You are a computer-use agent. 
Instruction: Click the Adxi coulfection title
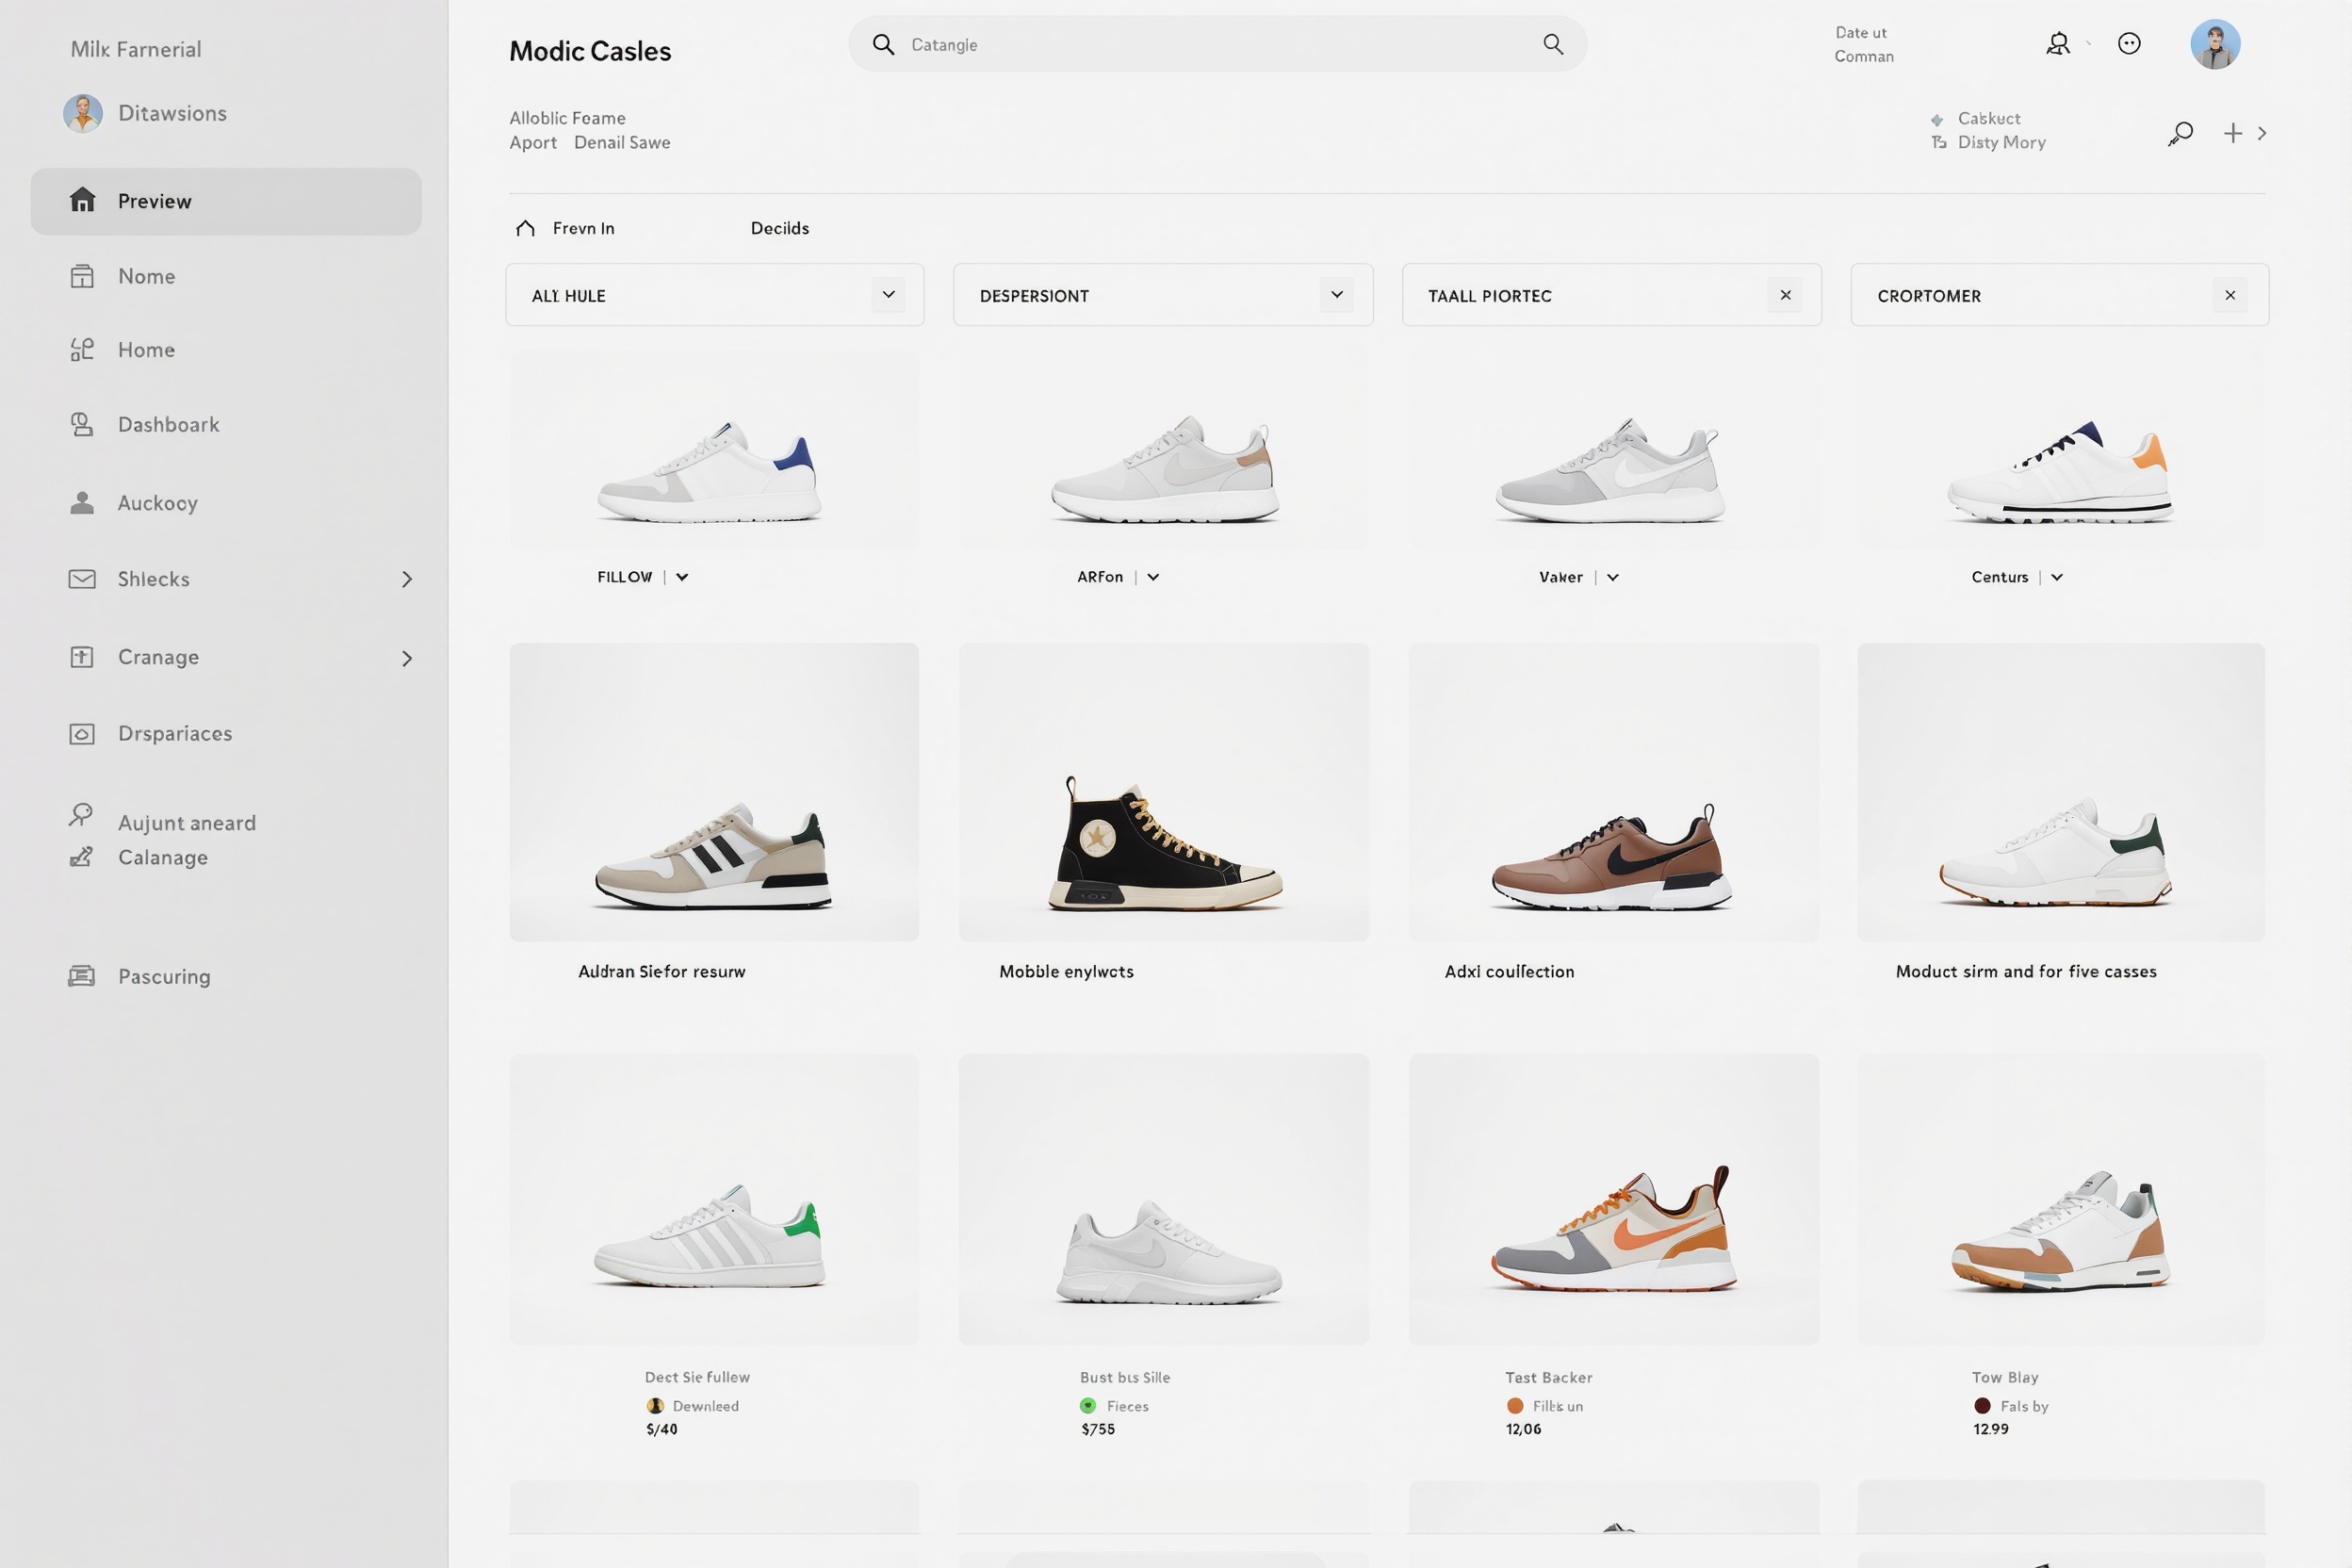(1509, 971)
